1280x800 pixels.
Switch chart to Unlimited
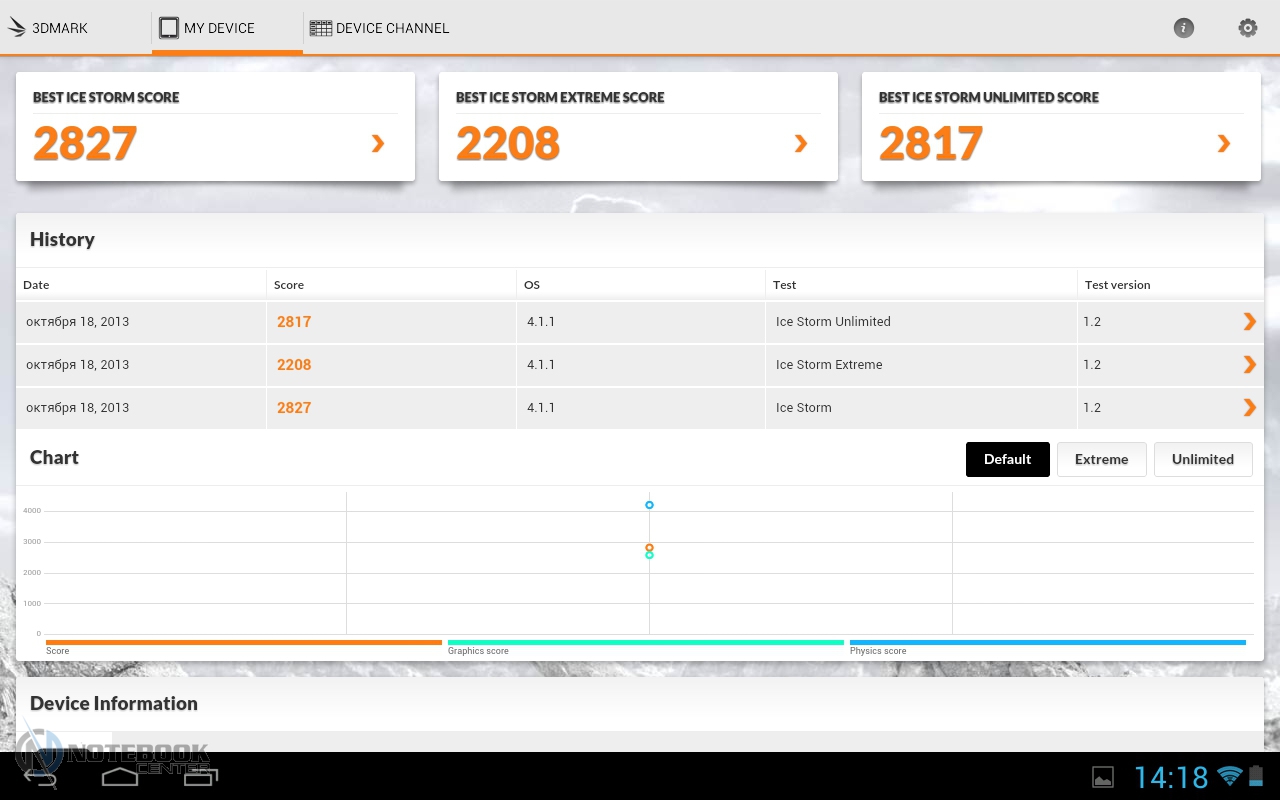1202,459
